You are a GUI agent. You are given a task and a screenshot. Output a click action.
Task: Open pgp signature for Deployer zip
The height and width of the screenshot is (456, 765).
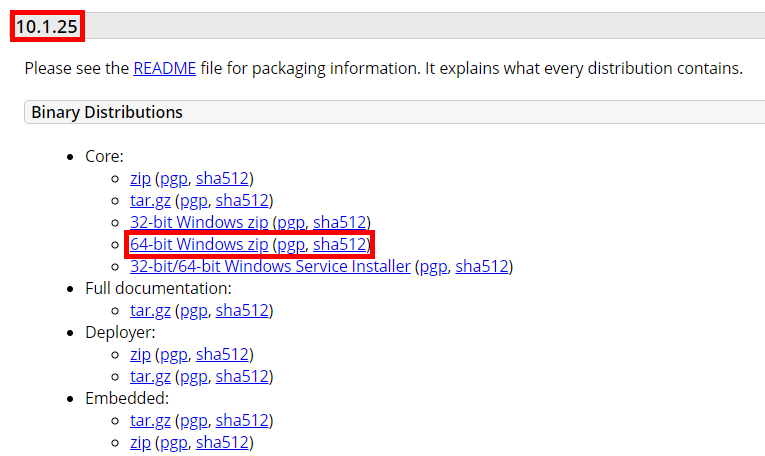(x=174, y=355)
